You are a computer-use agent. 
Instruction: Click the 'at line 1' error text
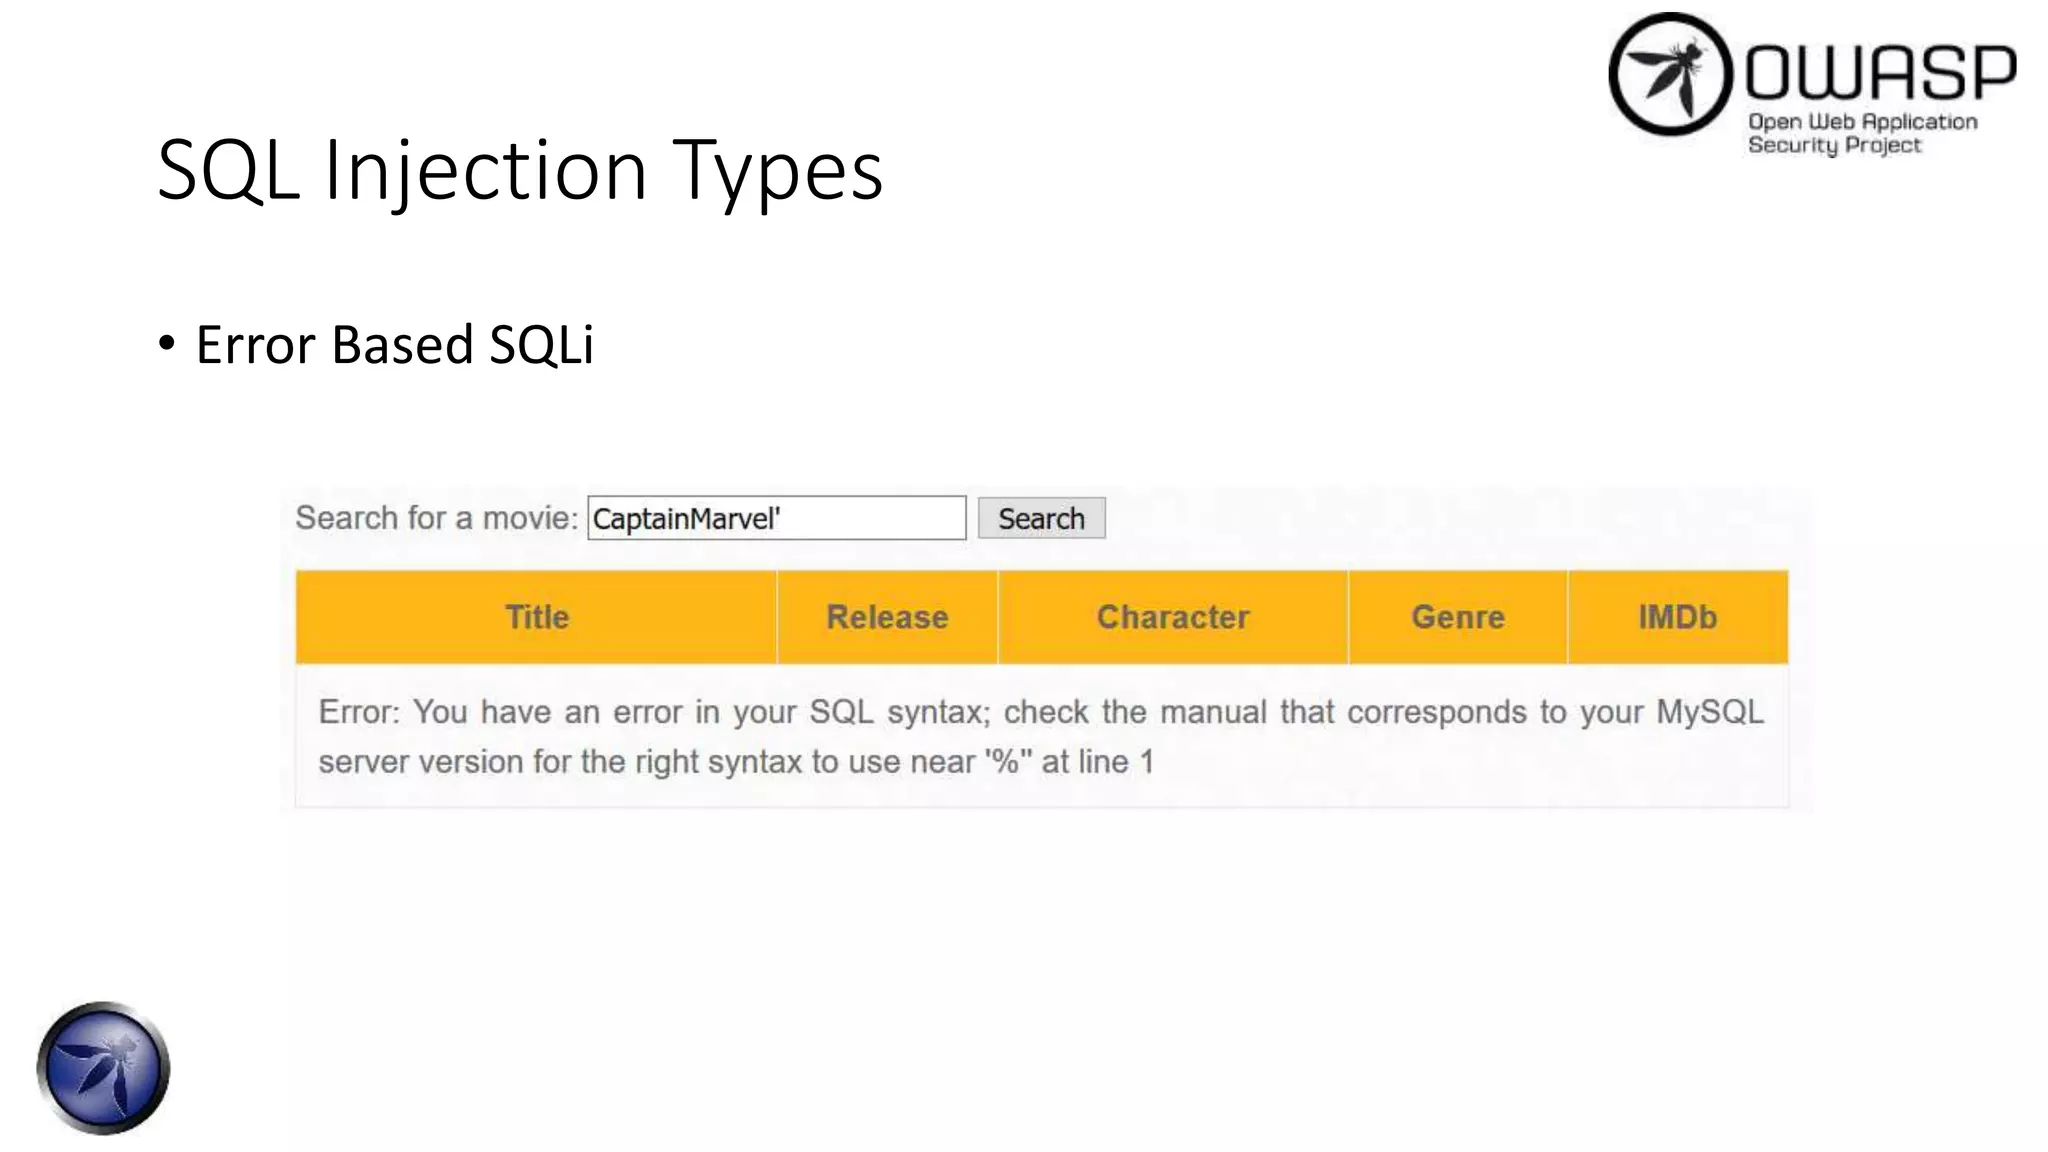[x=1097, y=762]
